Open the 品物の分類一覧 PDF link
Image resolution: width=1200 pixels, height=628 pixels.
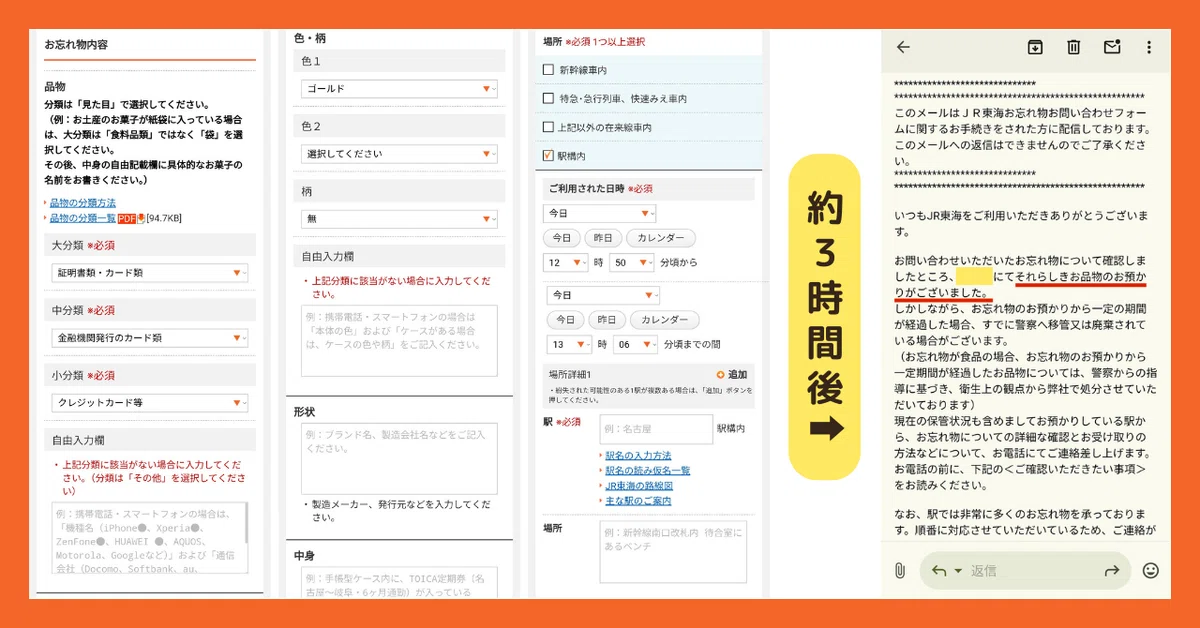[x=82, y=218]
